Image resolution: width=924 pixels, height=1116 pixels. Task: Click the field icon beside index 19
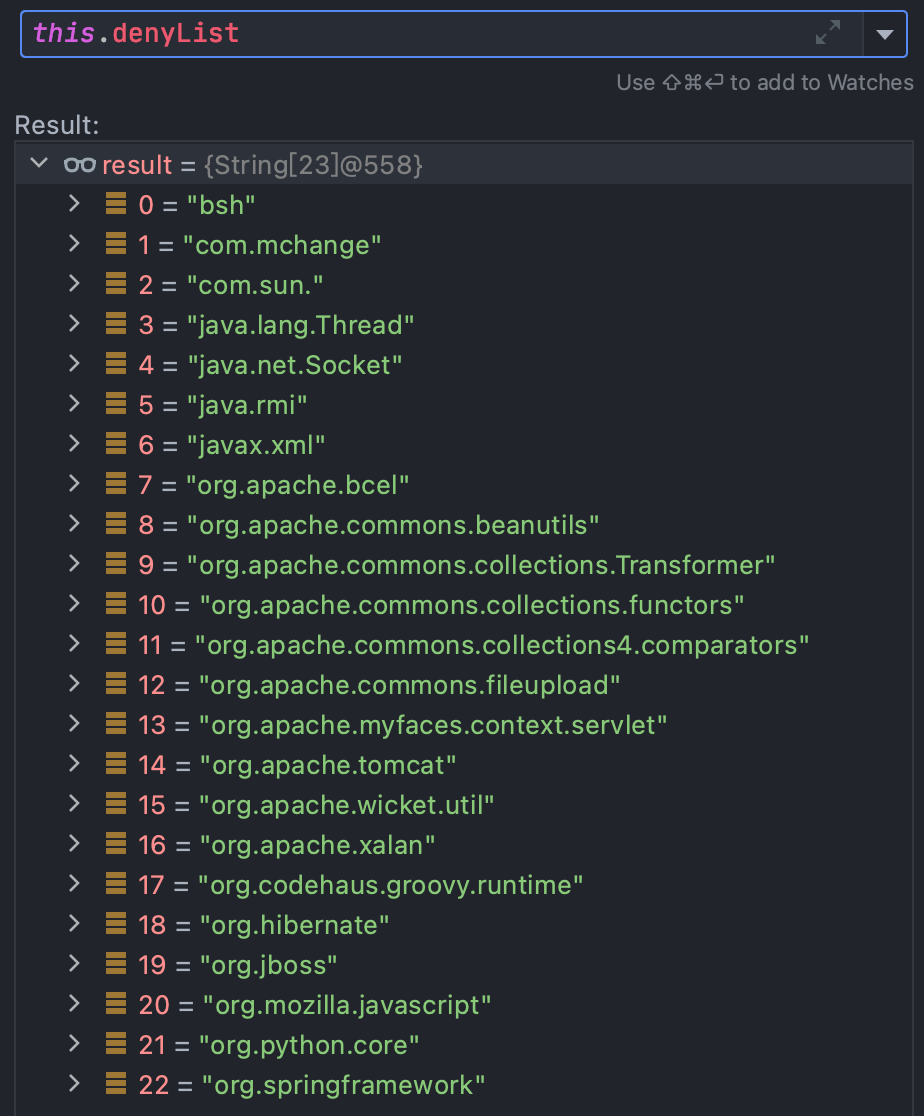click(116, 964)
